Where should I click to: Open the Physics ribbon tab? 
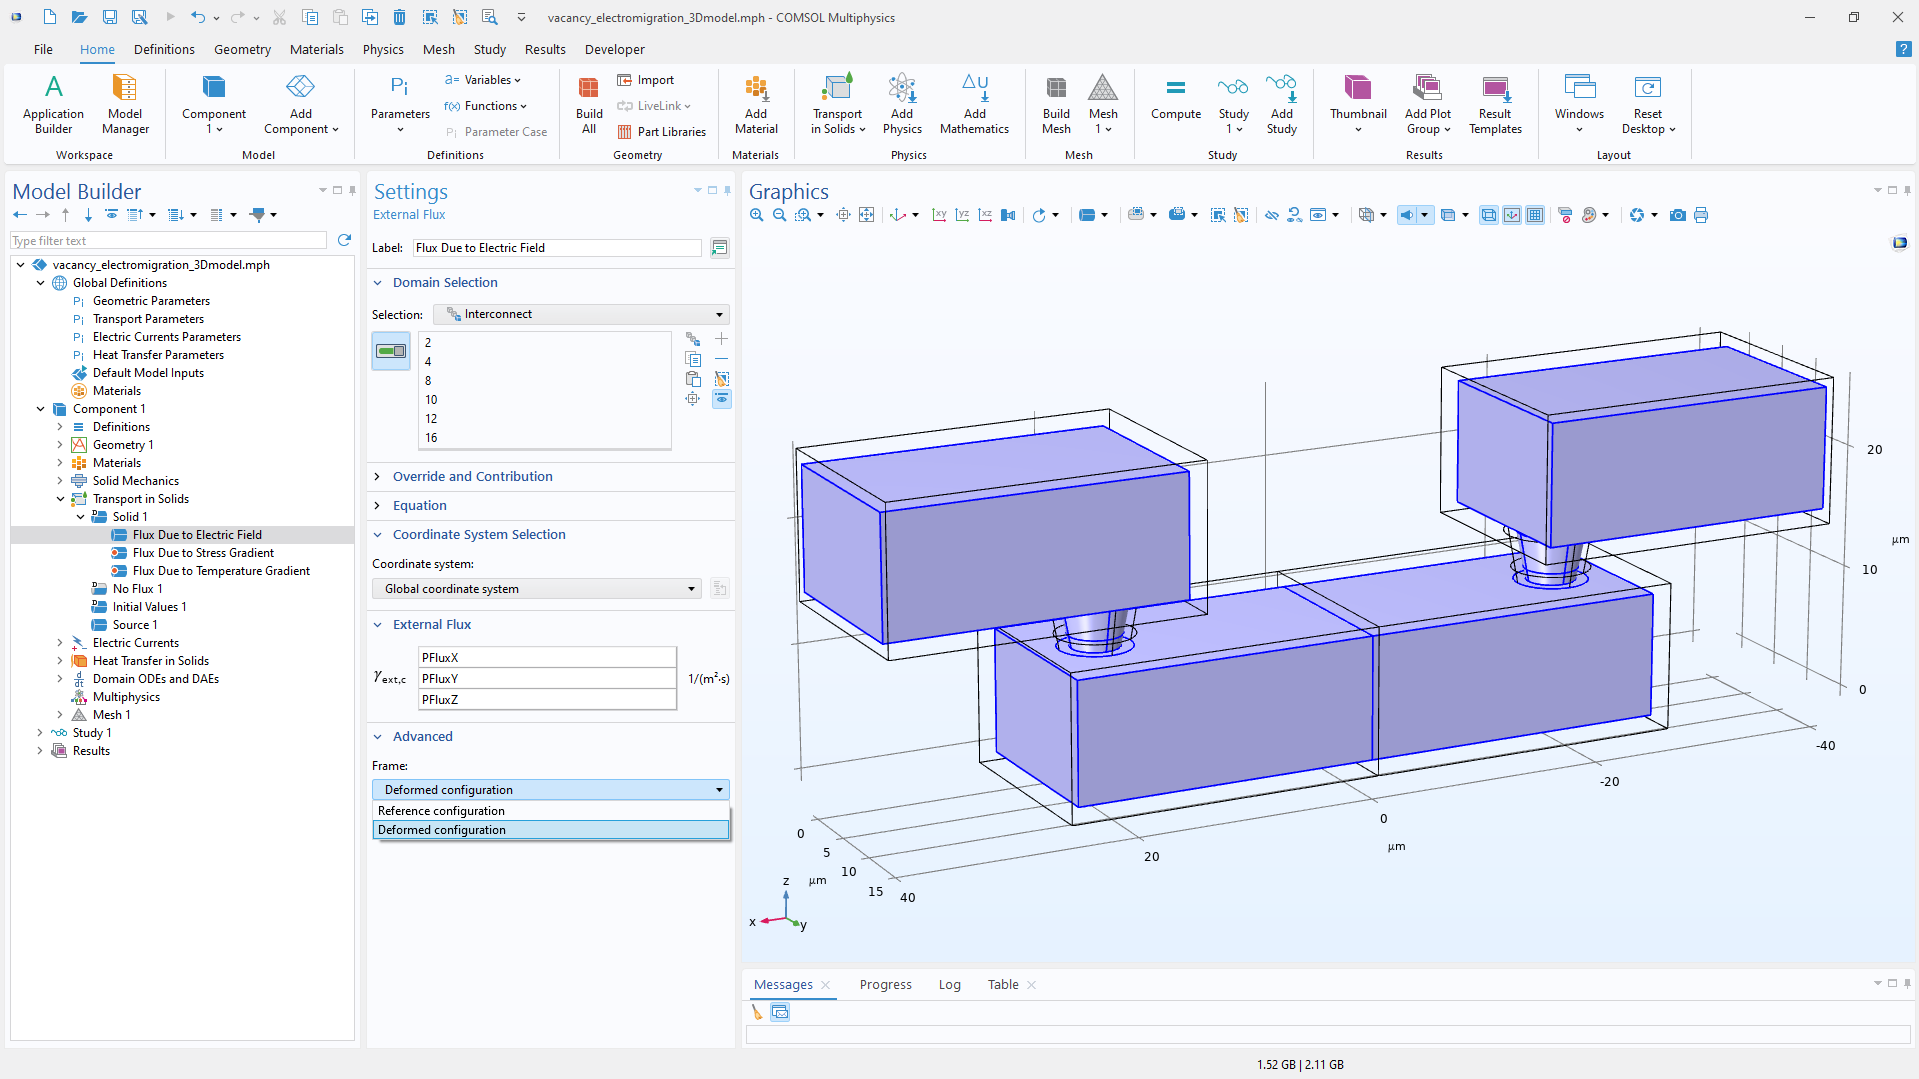point(383,49)
